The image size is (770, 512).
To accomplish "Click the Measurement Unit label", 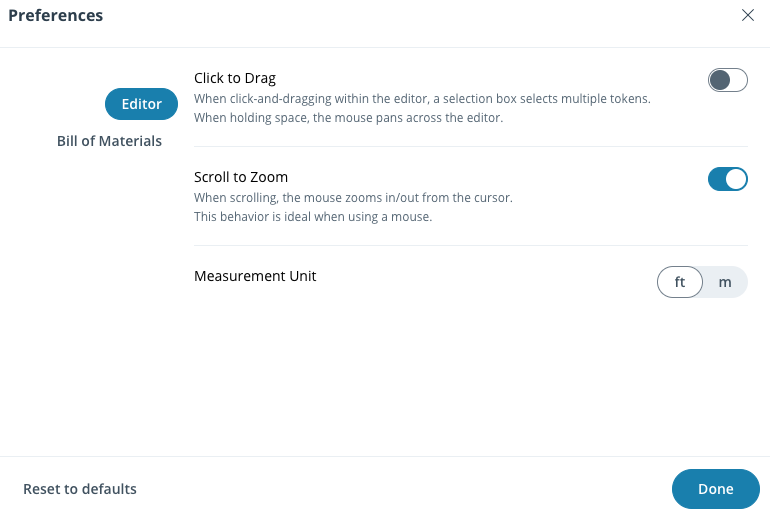I will 255,276.
